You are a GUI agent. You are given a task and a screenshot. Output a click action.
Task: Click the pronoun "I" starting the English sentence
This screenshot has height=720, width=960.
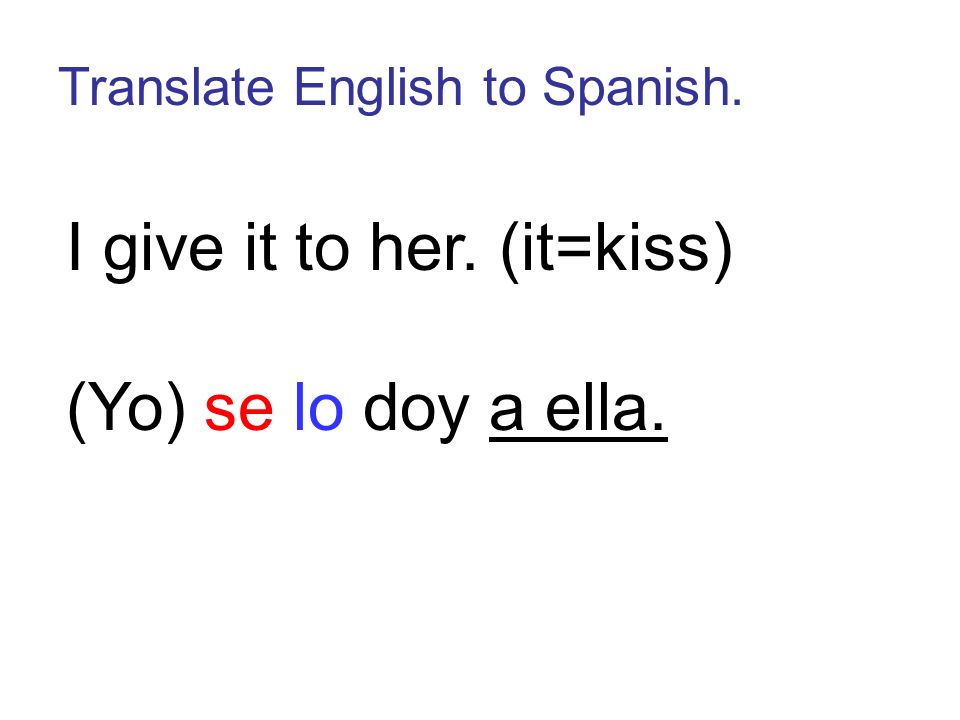(x=75, y=247)
